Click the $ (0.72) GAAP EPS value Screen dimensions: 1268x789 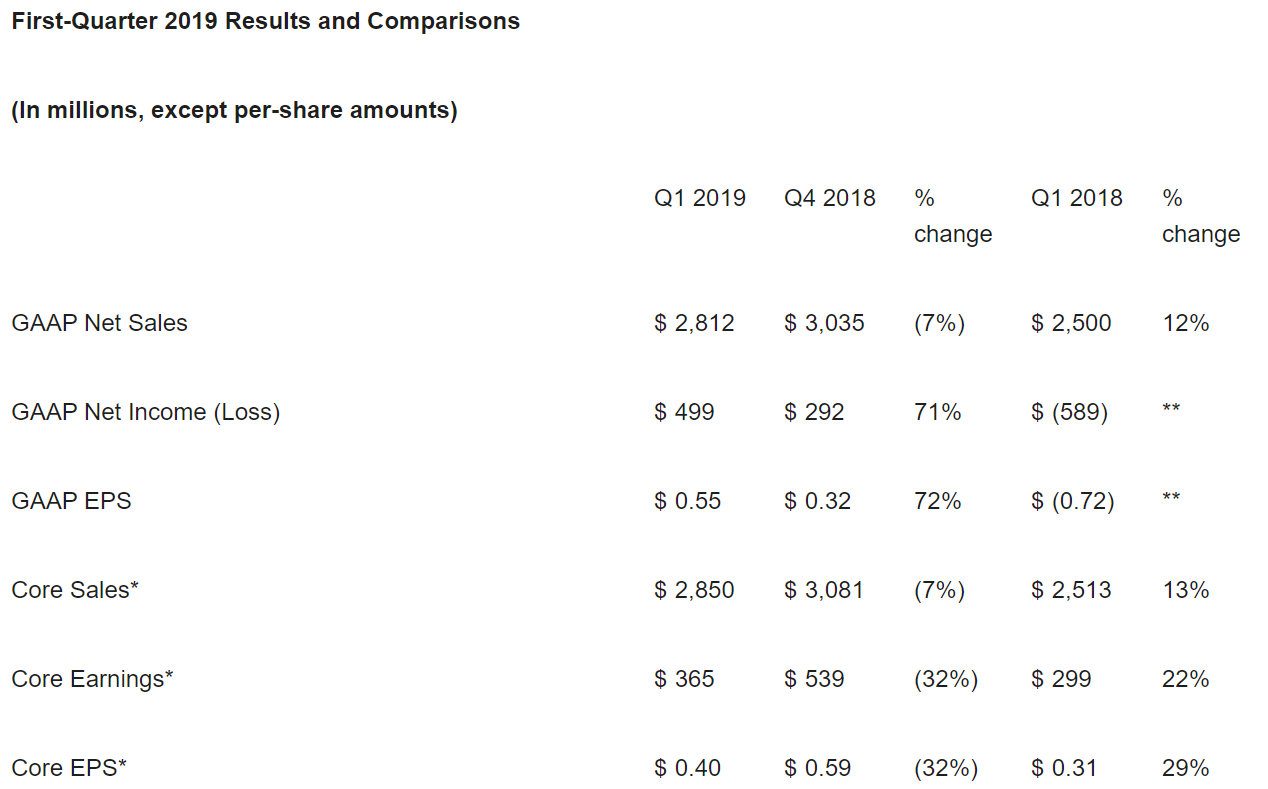(1072, 501)
